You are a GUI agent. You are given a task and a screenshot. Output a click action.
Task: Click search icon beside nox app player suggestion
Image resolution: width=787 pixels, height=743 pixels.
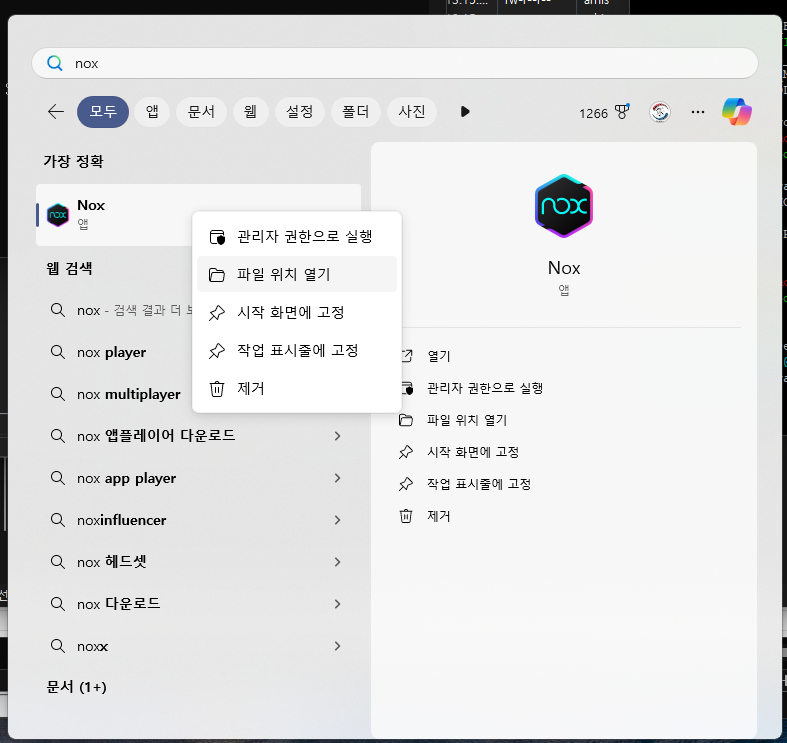point(58,478)
